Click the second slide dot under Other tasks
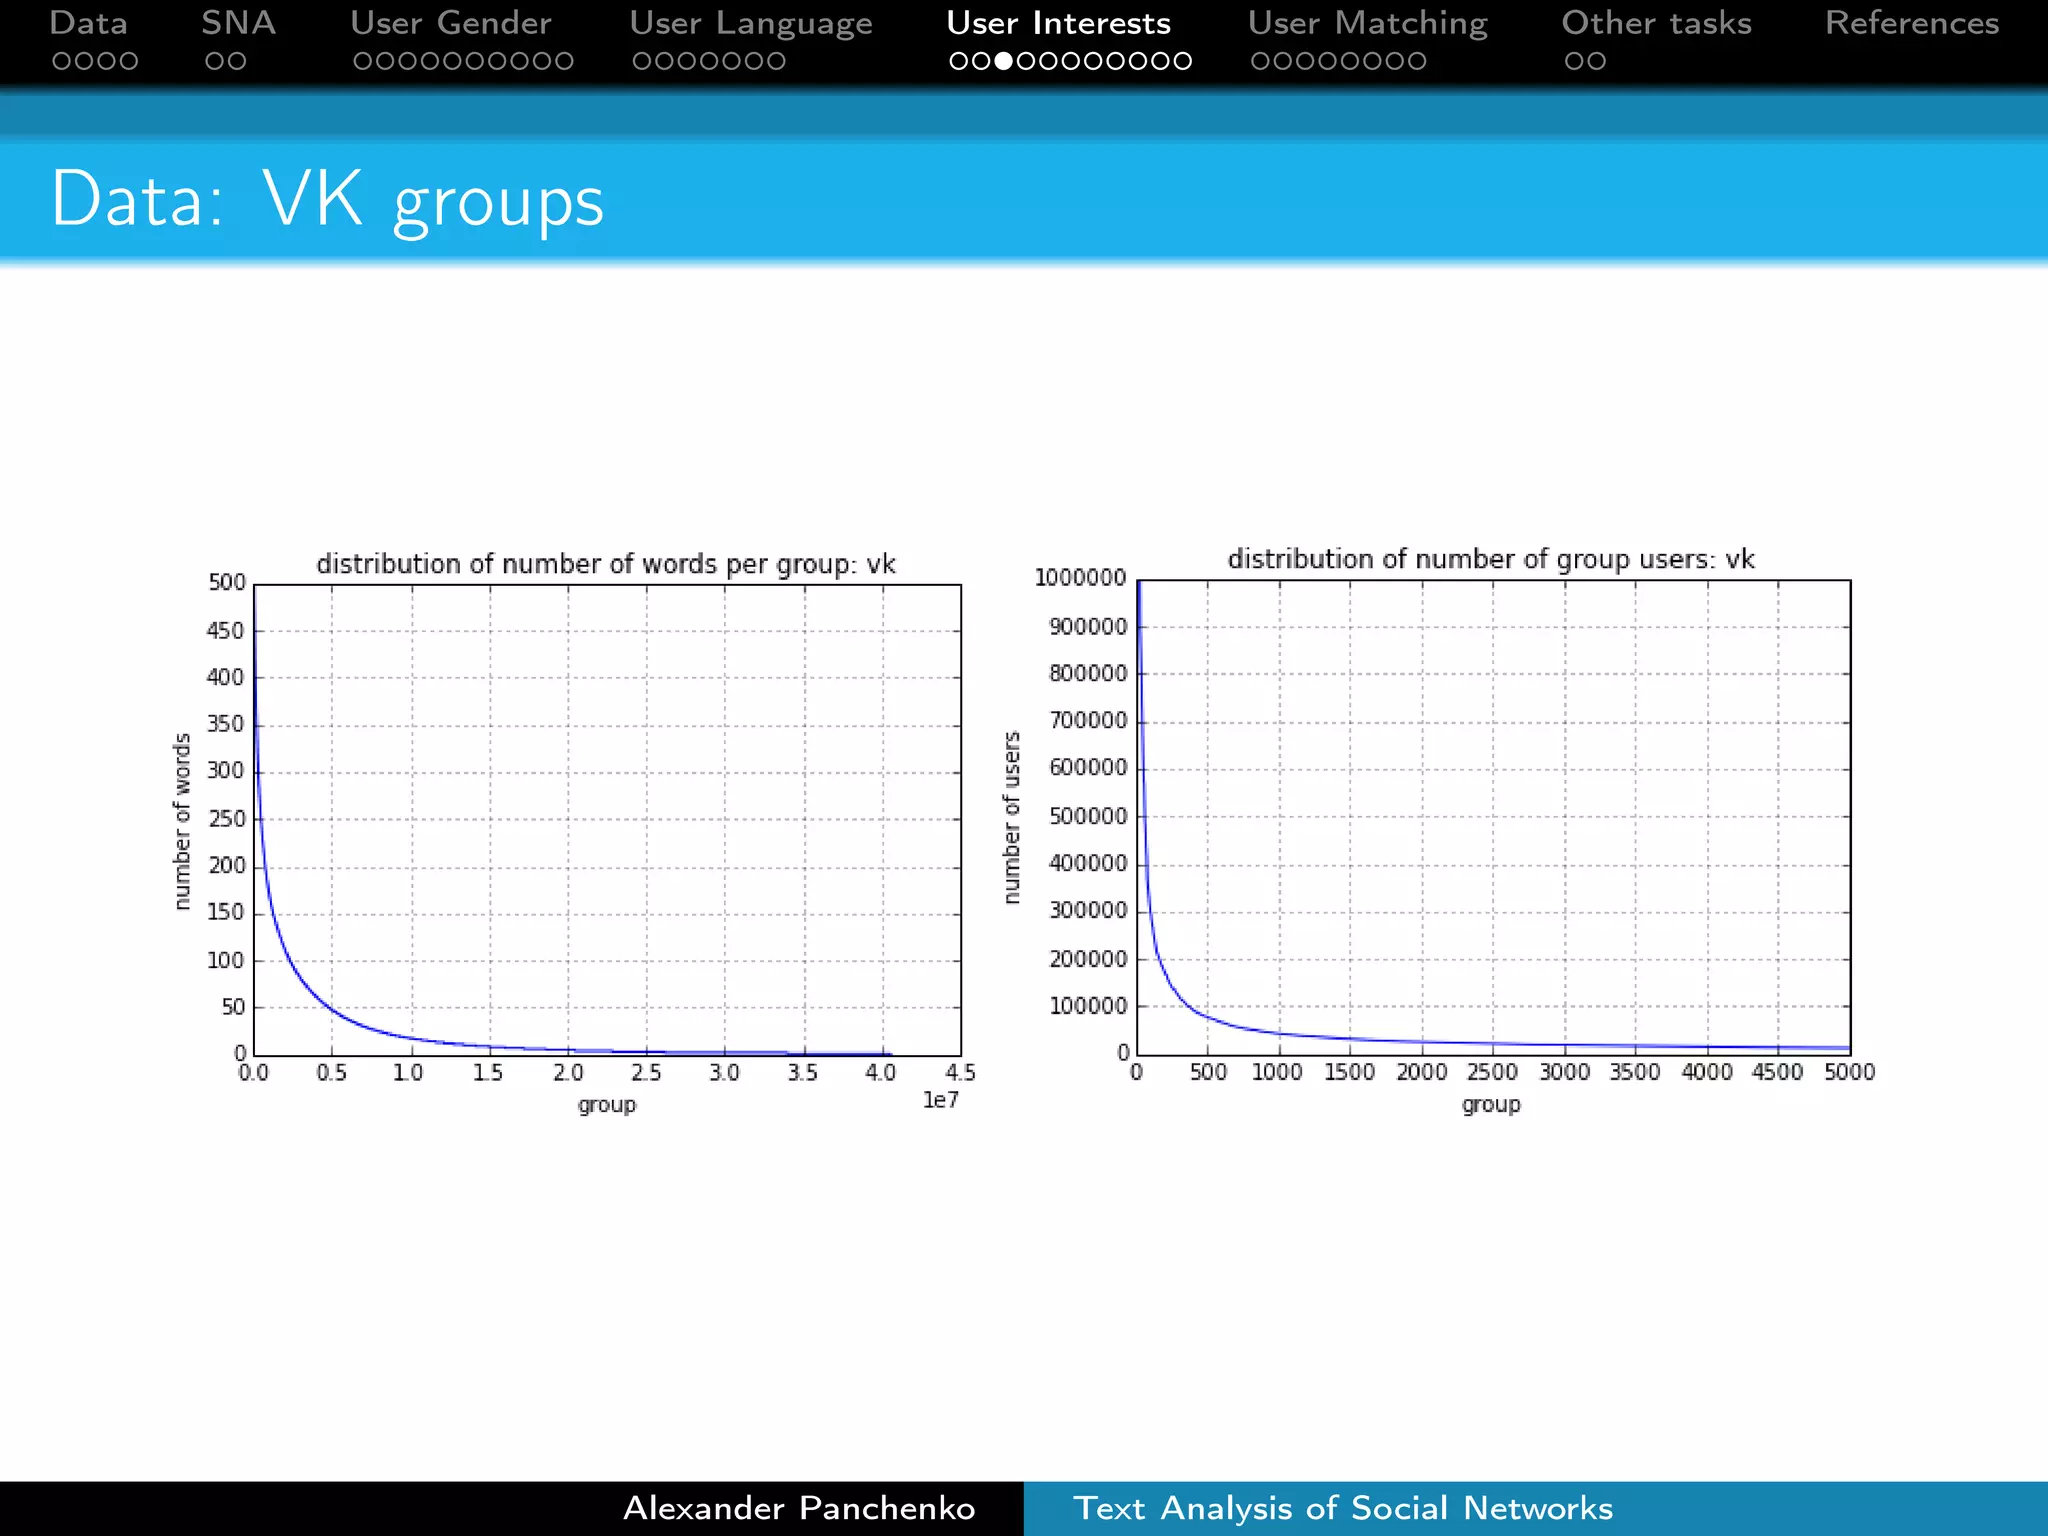Viewport: 2048px width, 1536px height. [1597, 61]
